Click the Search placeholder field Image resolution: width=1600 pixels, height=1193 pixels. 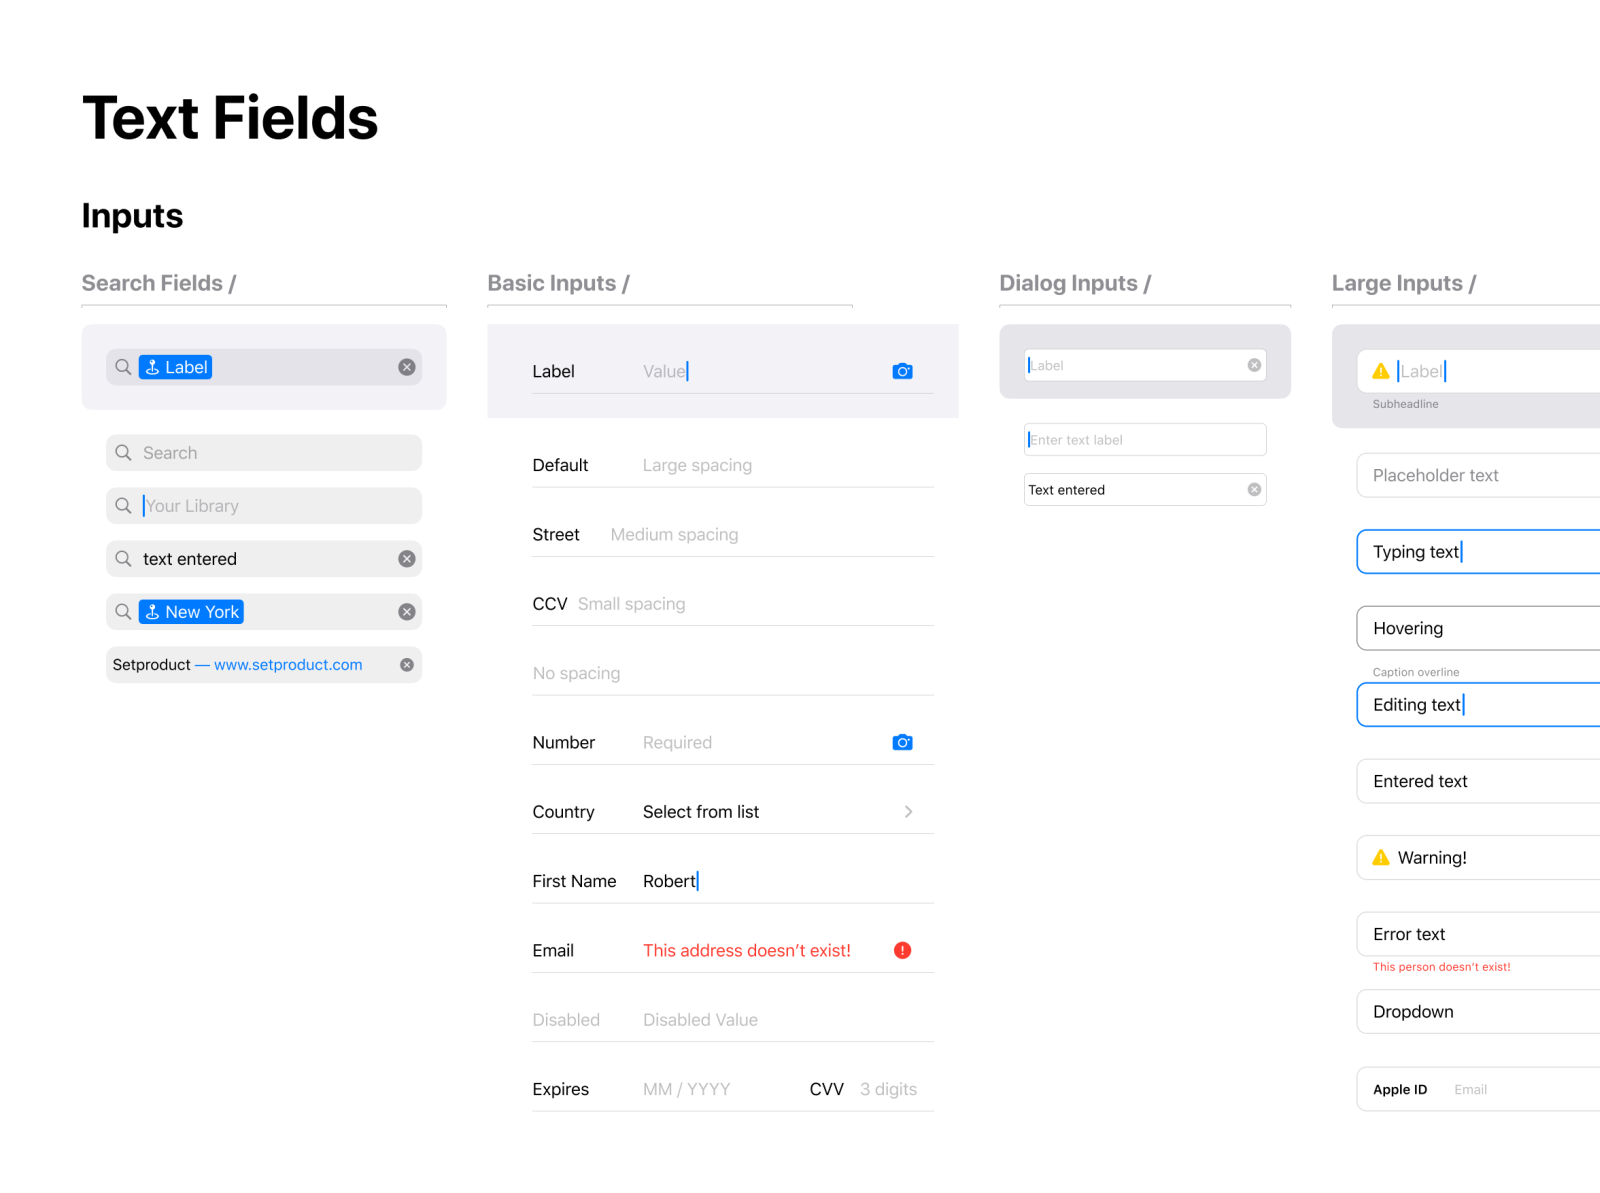[264, 453]
